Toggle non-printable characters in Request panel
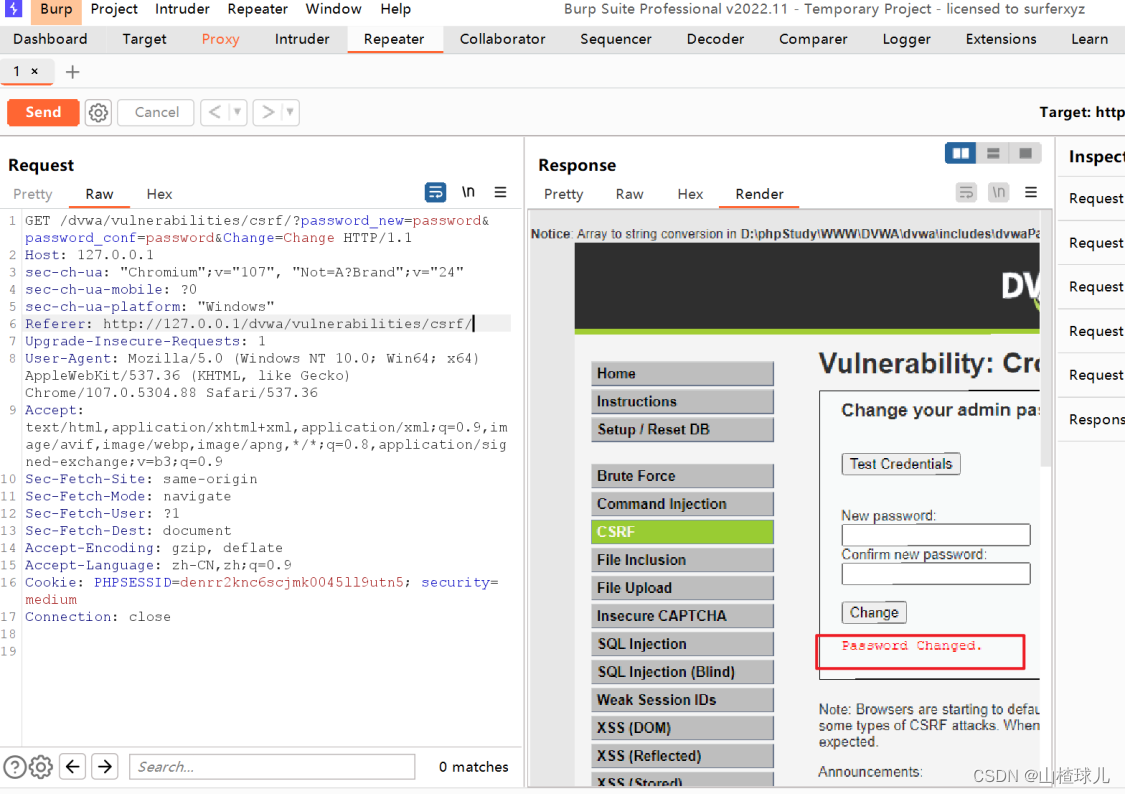 coord(469,192)
